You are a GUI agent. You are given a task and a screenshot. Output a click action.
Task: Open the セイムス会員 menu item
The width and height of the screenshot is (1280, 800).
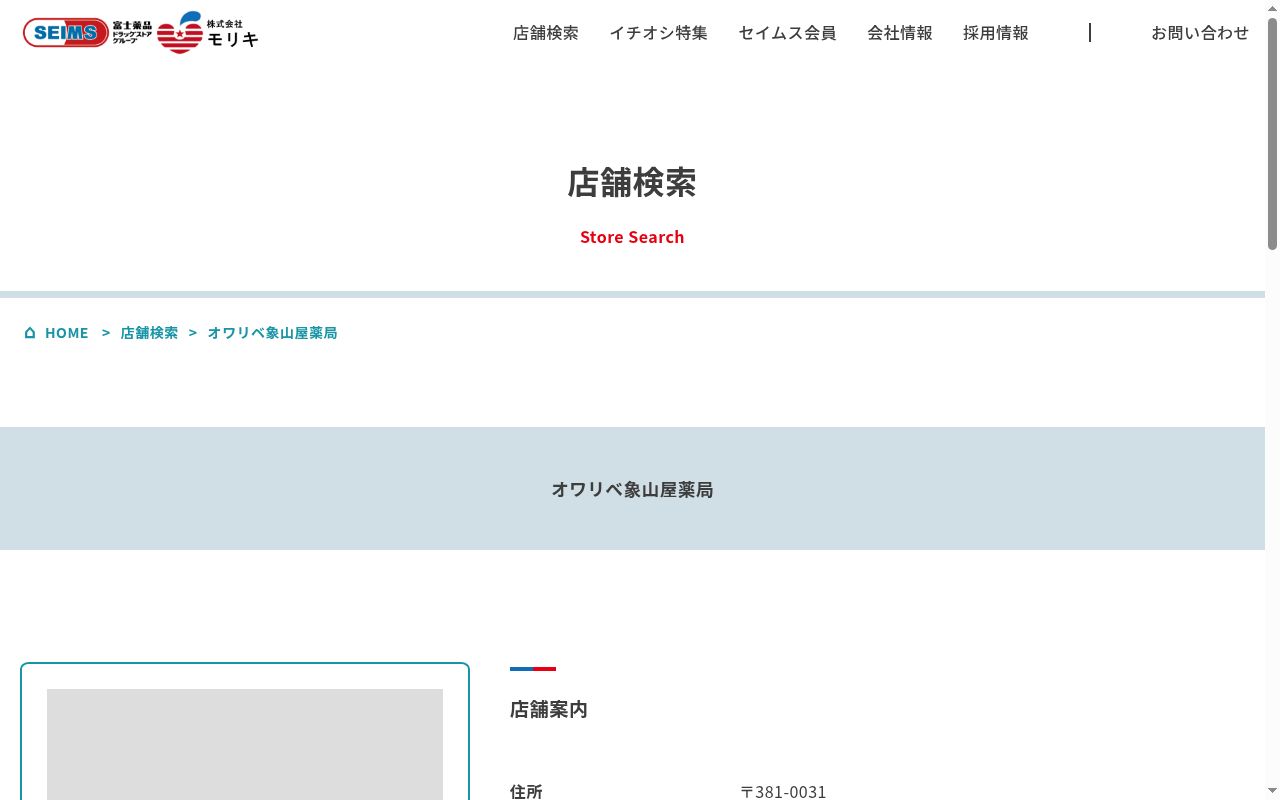click(x=788, y=33)
